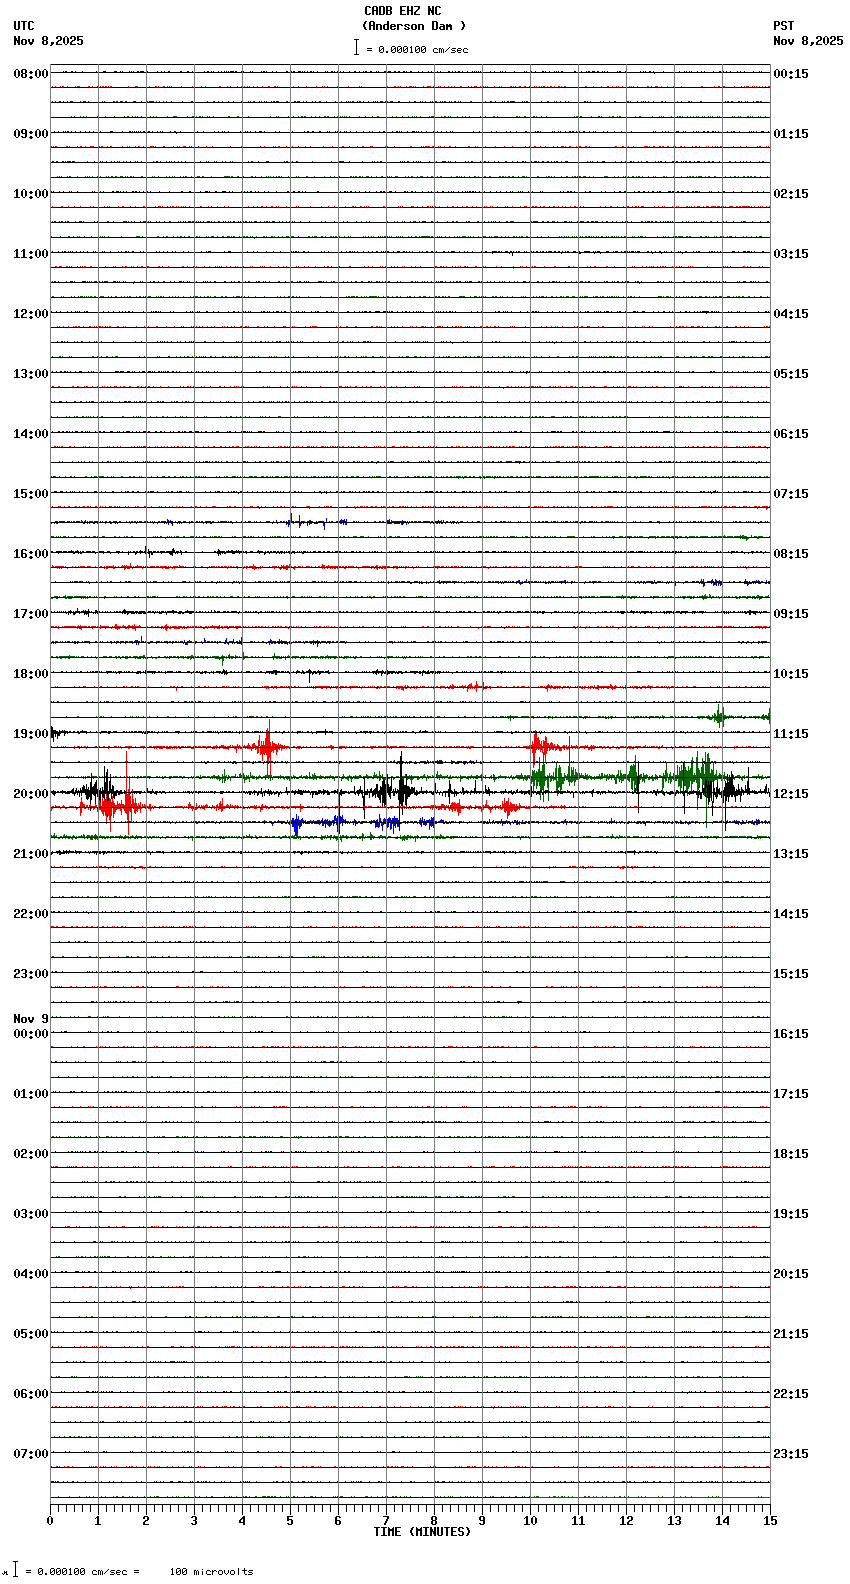Viewport: 850px width, 1584px height.
Task: Click the UTC time label '07:00'
Action: click(x=30, y=1454)
